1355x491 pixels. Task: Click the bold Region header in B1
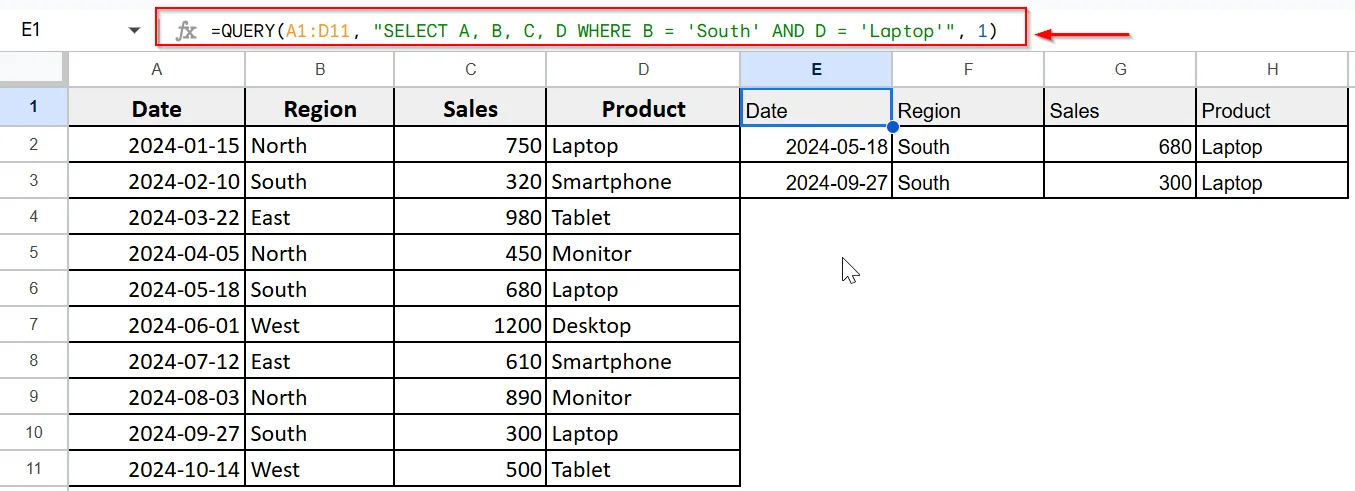(x=320, y=109)
